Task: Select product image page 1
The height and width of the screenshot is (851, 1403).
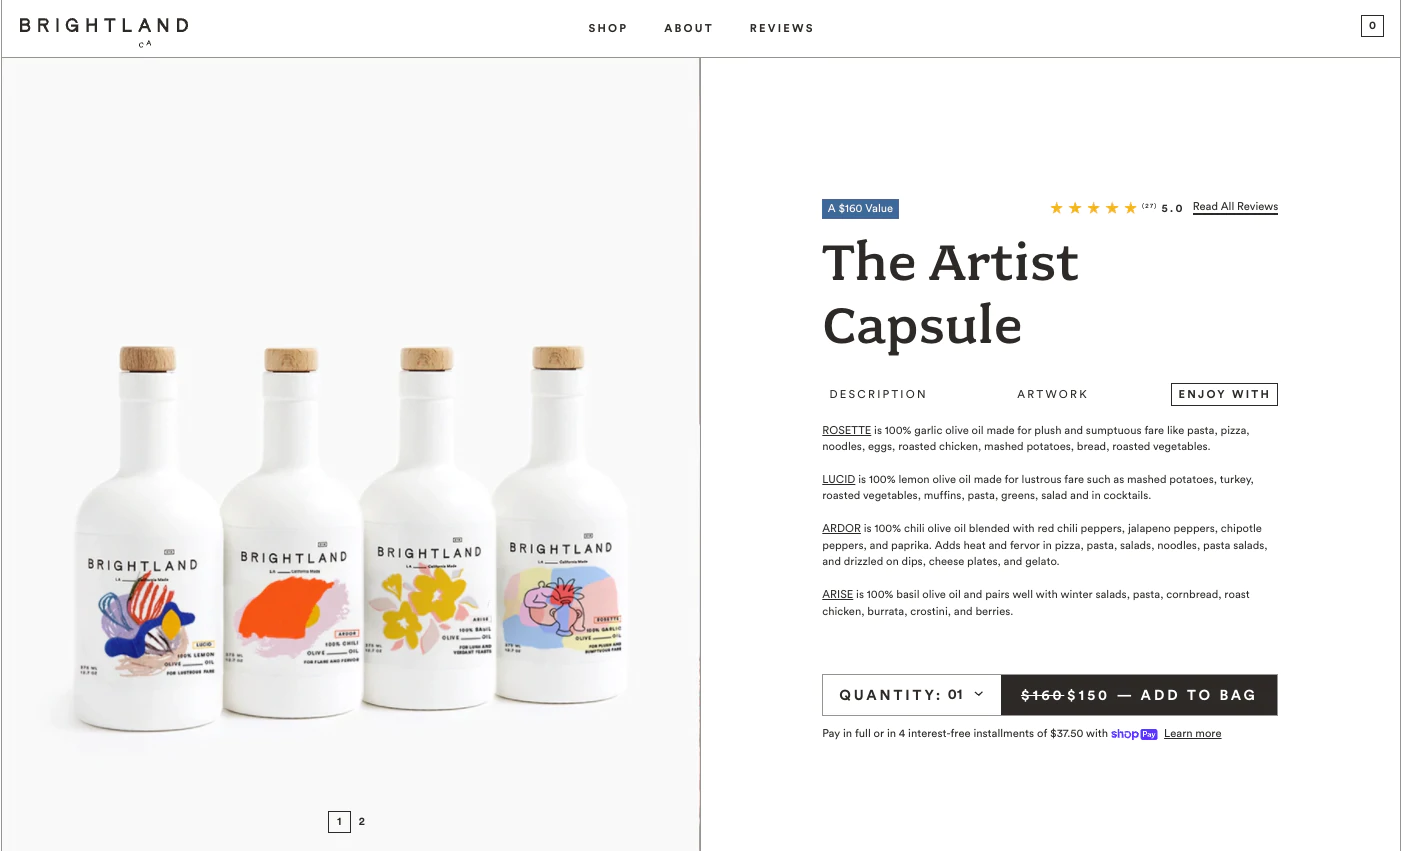Action: click(x=339, y=822)
